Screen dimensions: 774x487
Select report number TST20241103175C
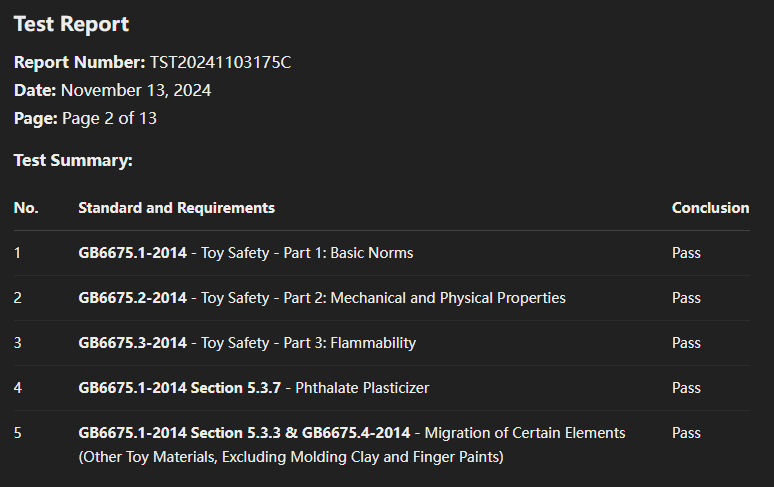[x=220, y=62]
